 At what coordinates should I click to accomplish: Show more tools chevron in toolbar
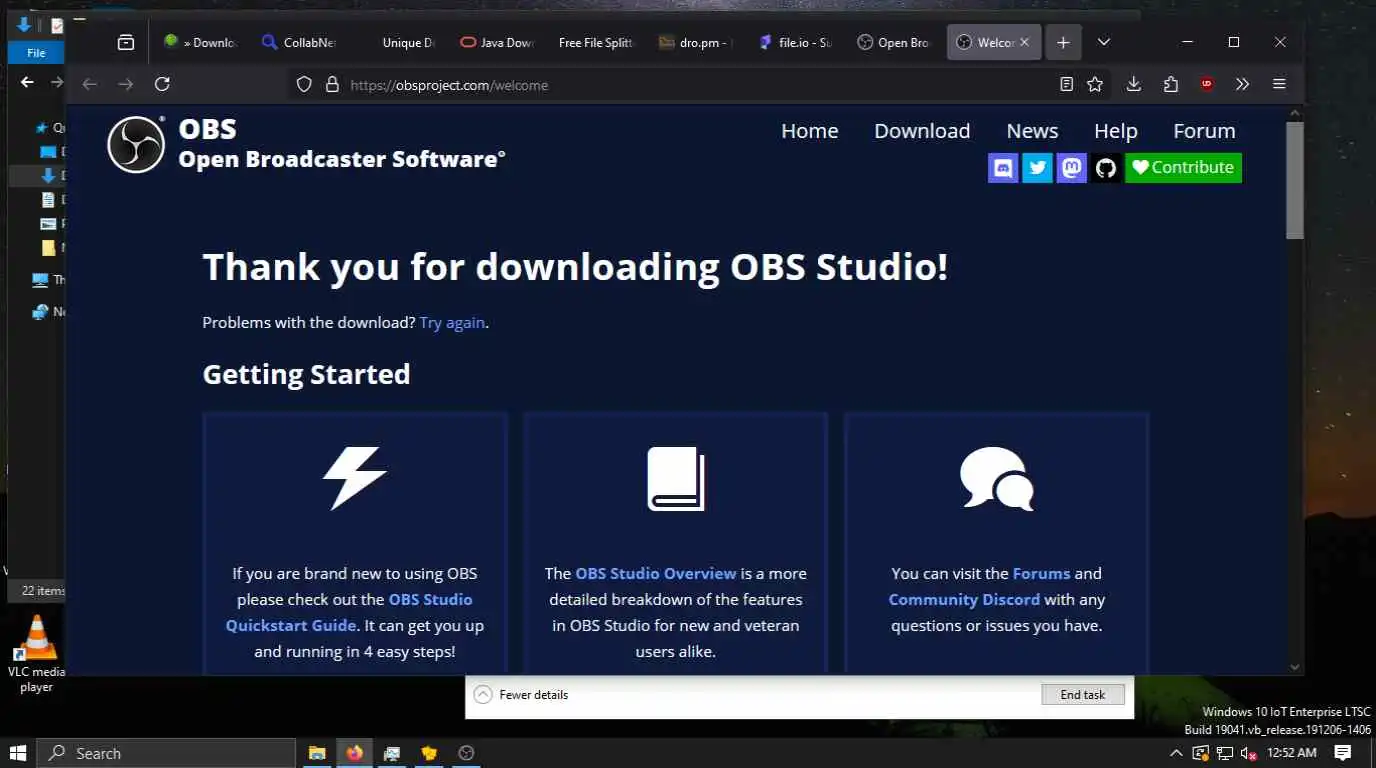(1242, 85)
